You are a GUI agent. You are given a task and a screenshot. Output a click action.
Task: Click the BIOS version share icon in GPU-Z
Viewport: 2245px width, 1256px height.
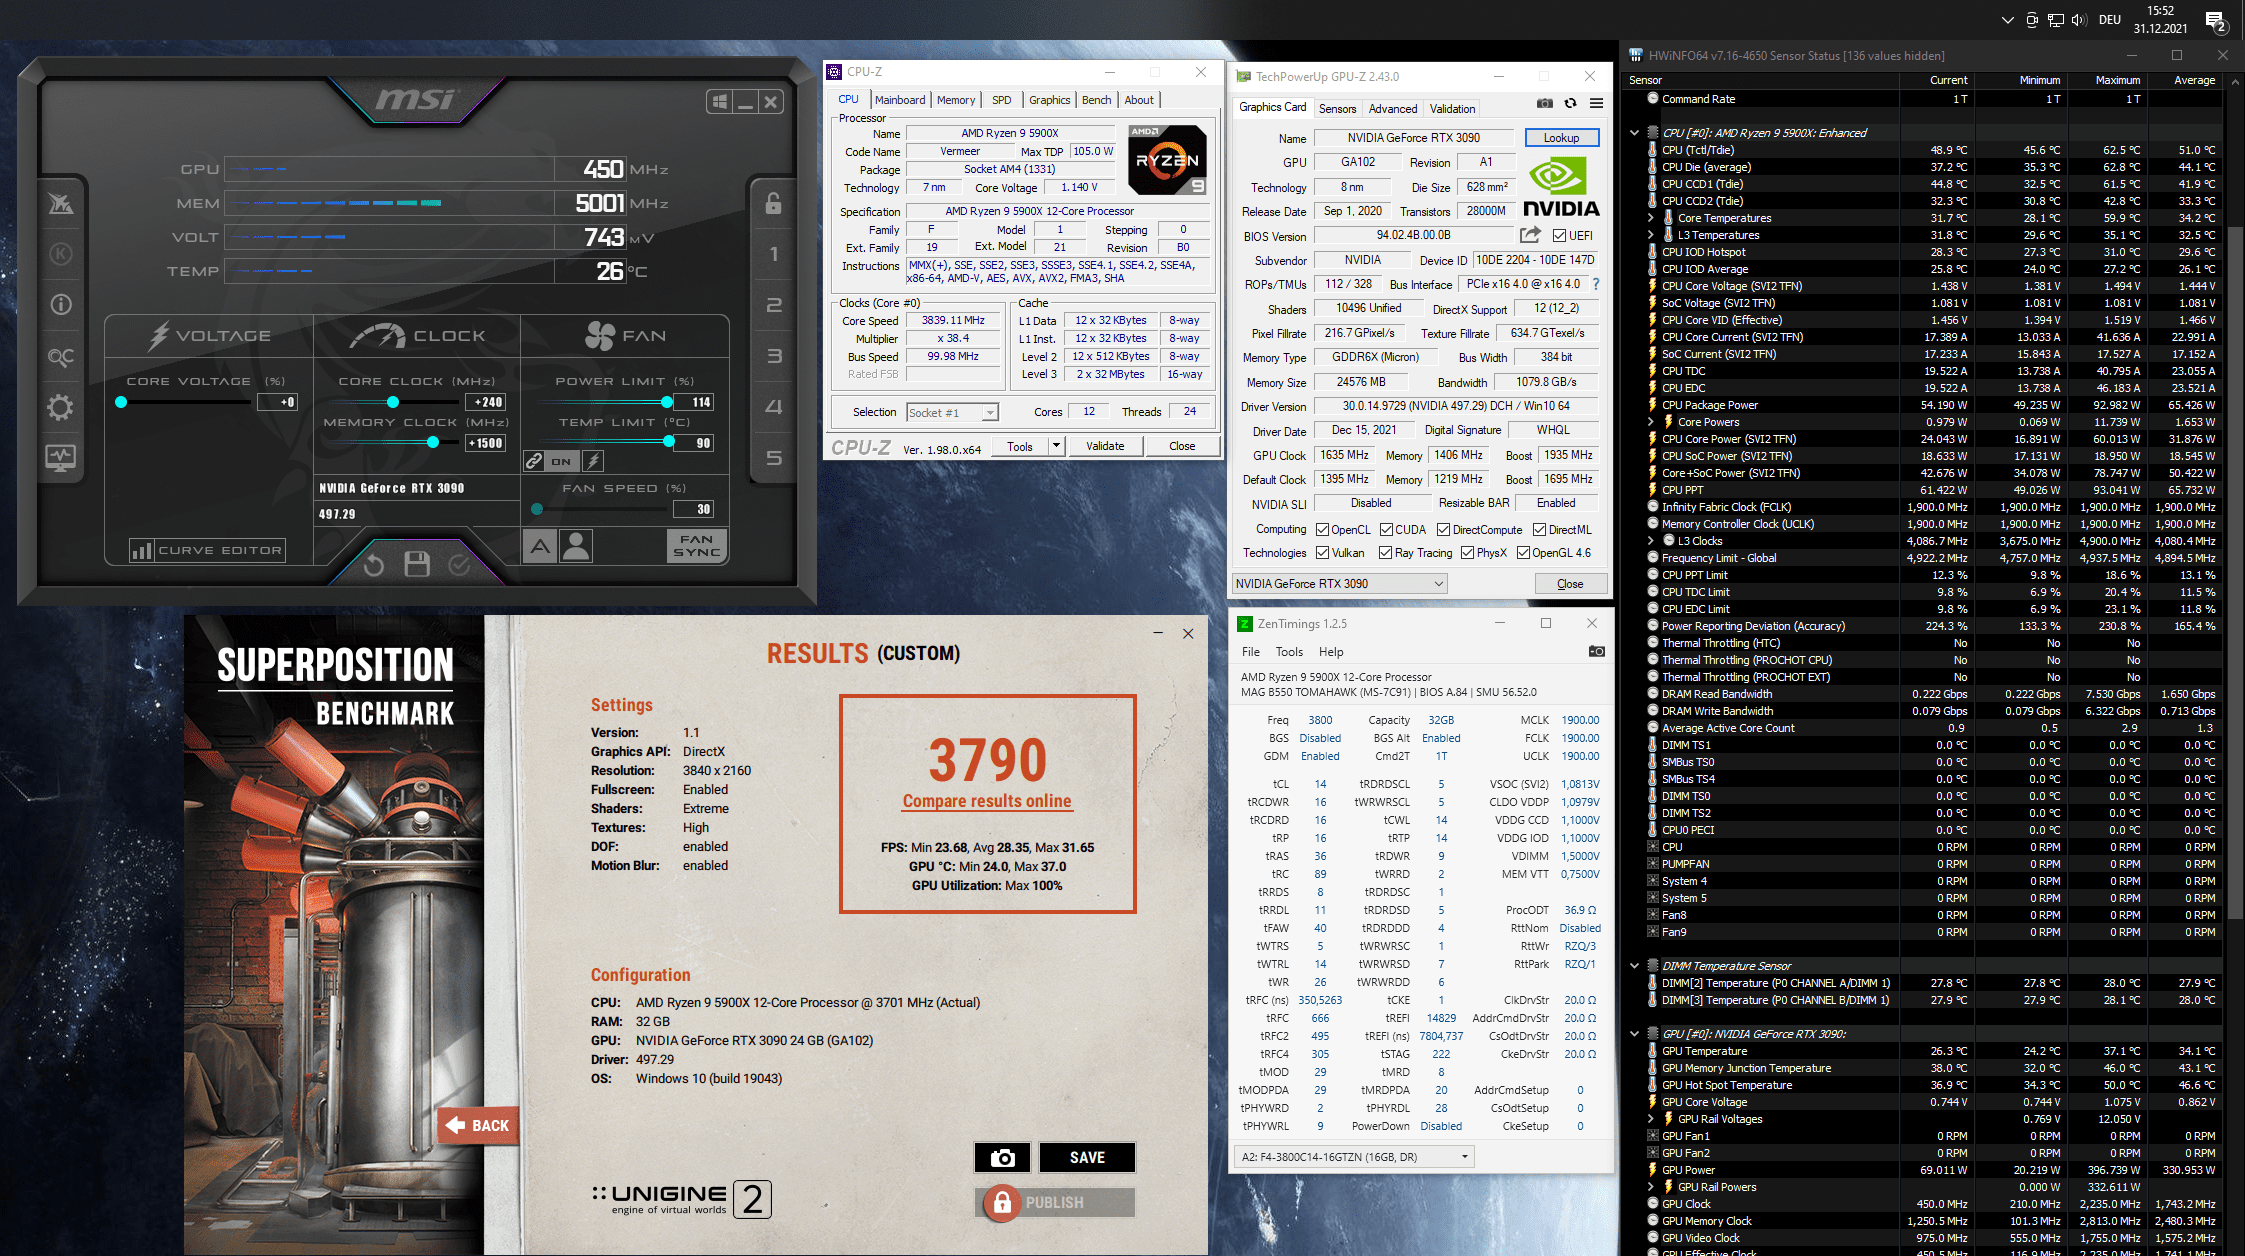[1530, 235]
